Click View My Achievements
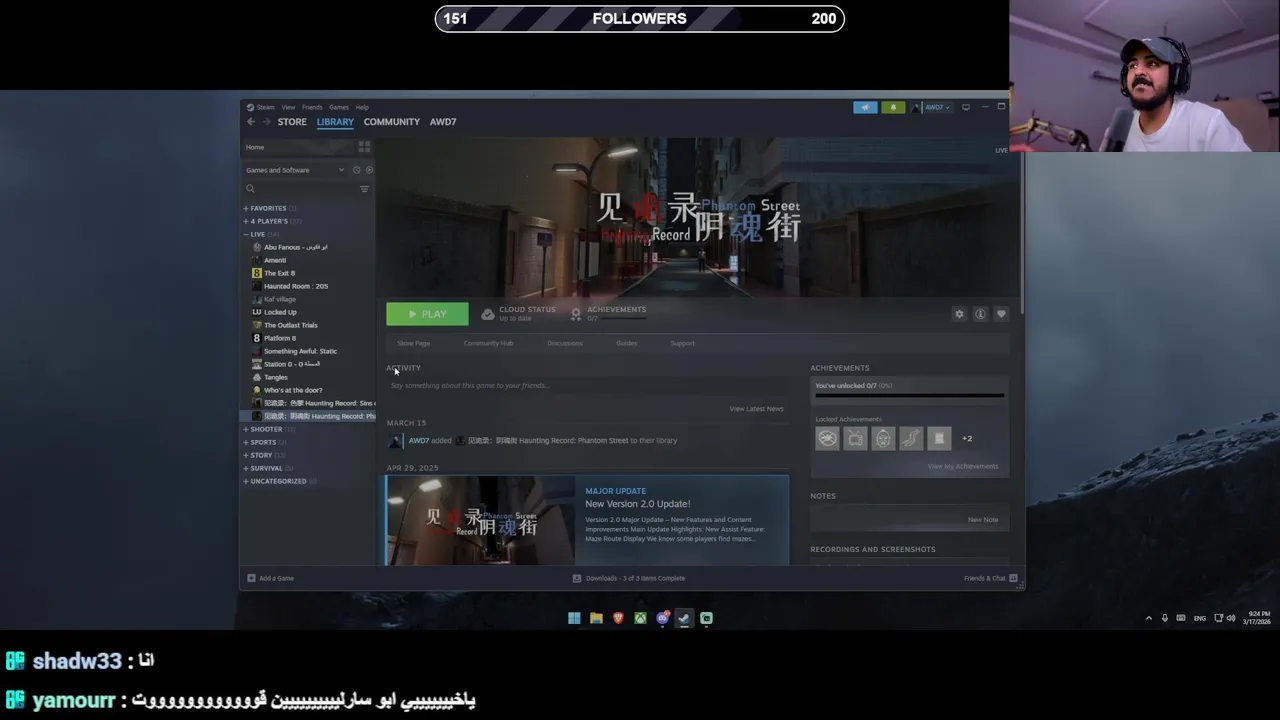The height and width of the screenshot is (720, 1280). point(962,466)
